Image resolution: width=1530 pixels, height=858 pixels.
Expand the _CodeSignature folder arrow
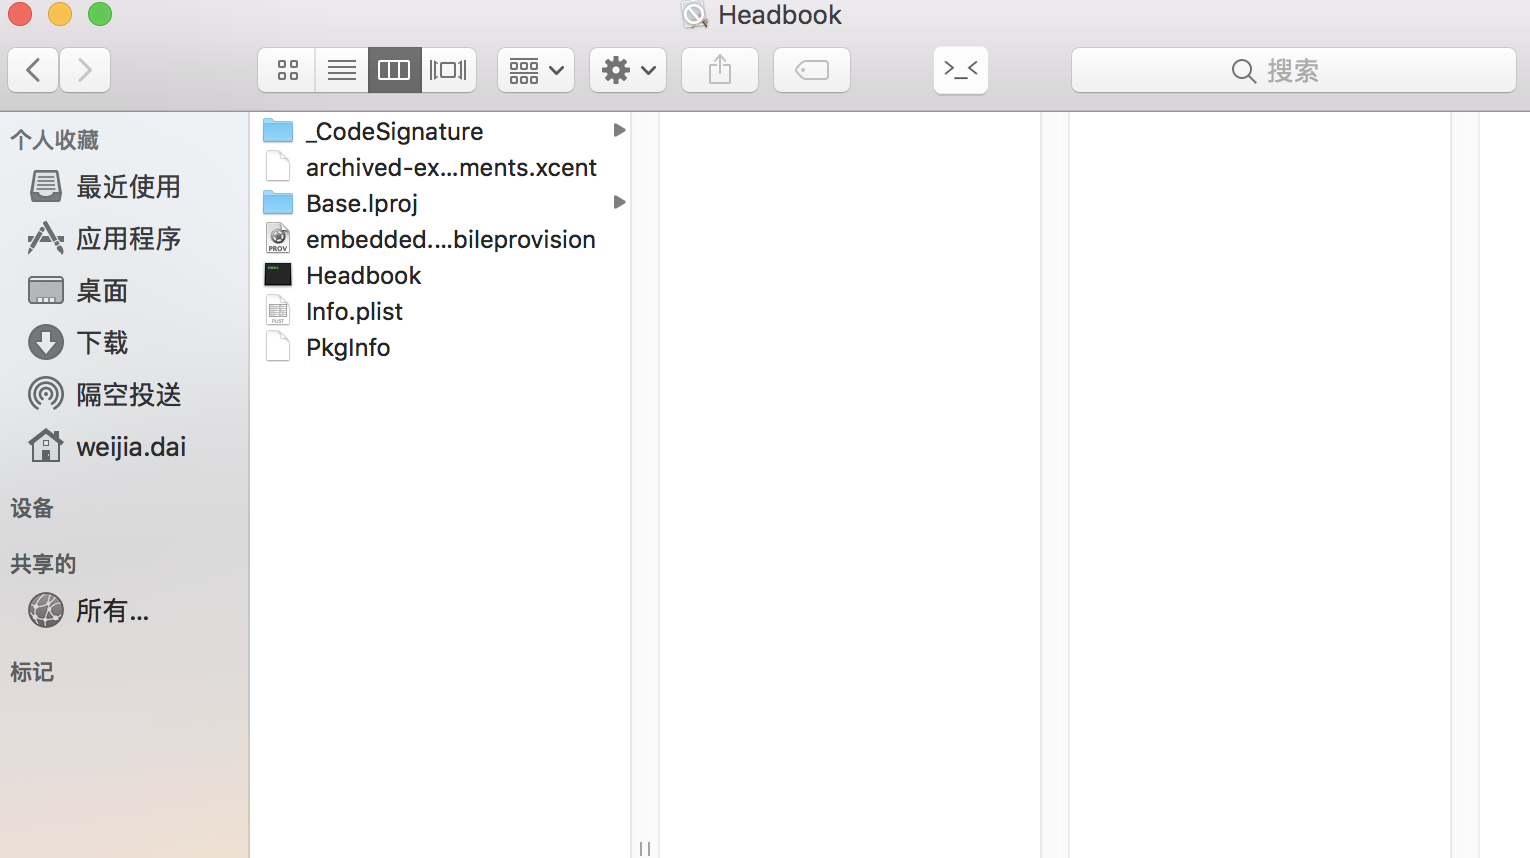tap(619, 131)
